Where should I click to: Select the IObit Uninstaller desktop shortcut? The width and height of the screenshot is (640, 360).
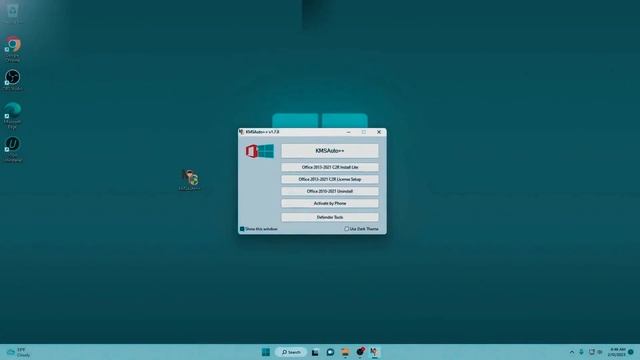pos(13,149)
